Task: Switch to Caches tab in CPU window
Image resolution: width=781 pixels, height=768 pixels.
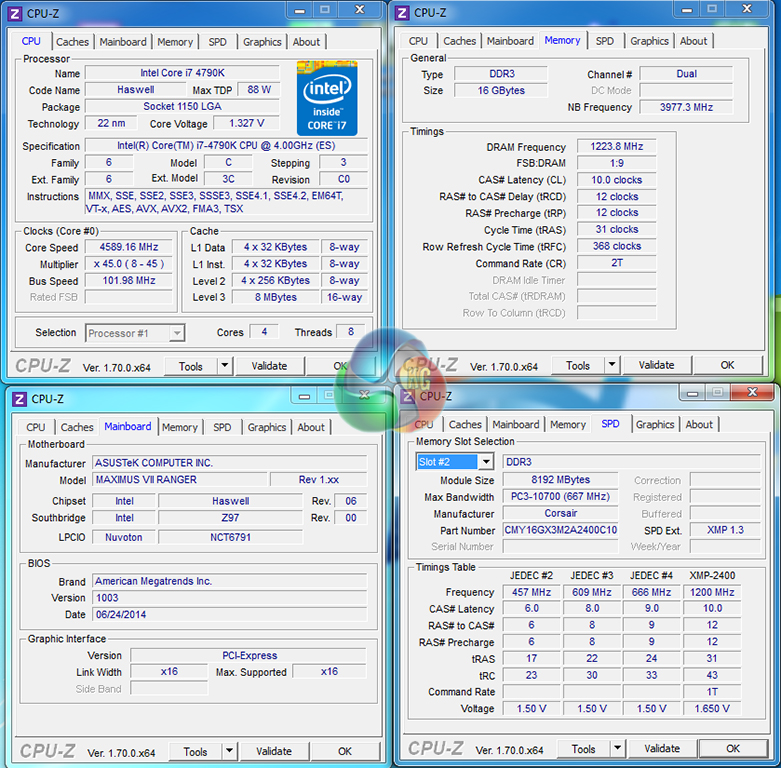Action: [72, 42]
